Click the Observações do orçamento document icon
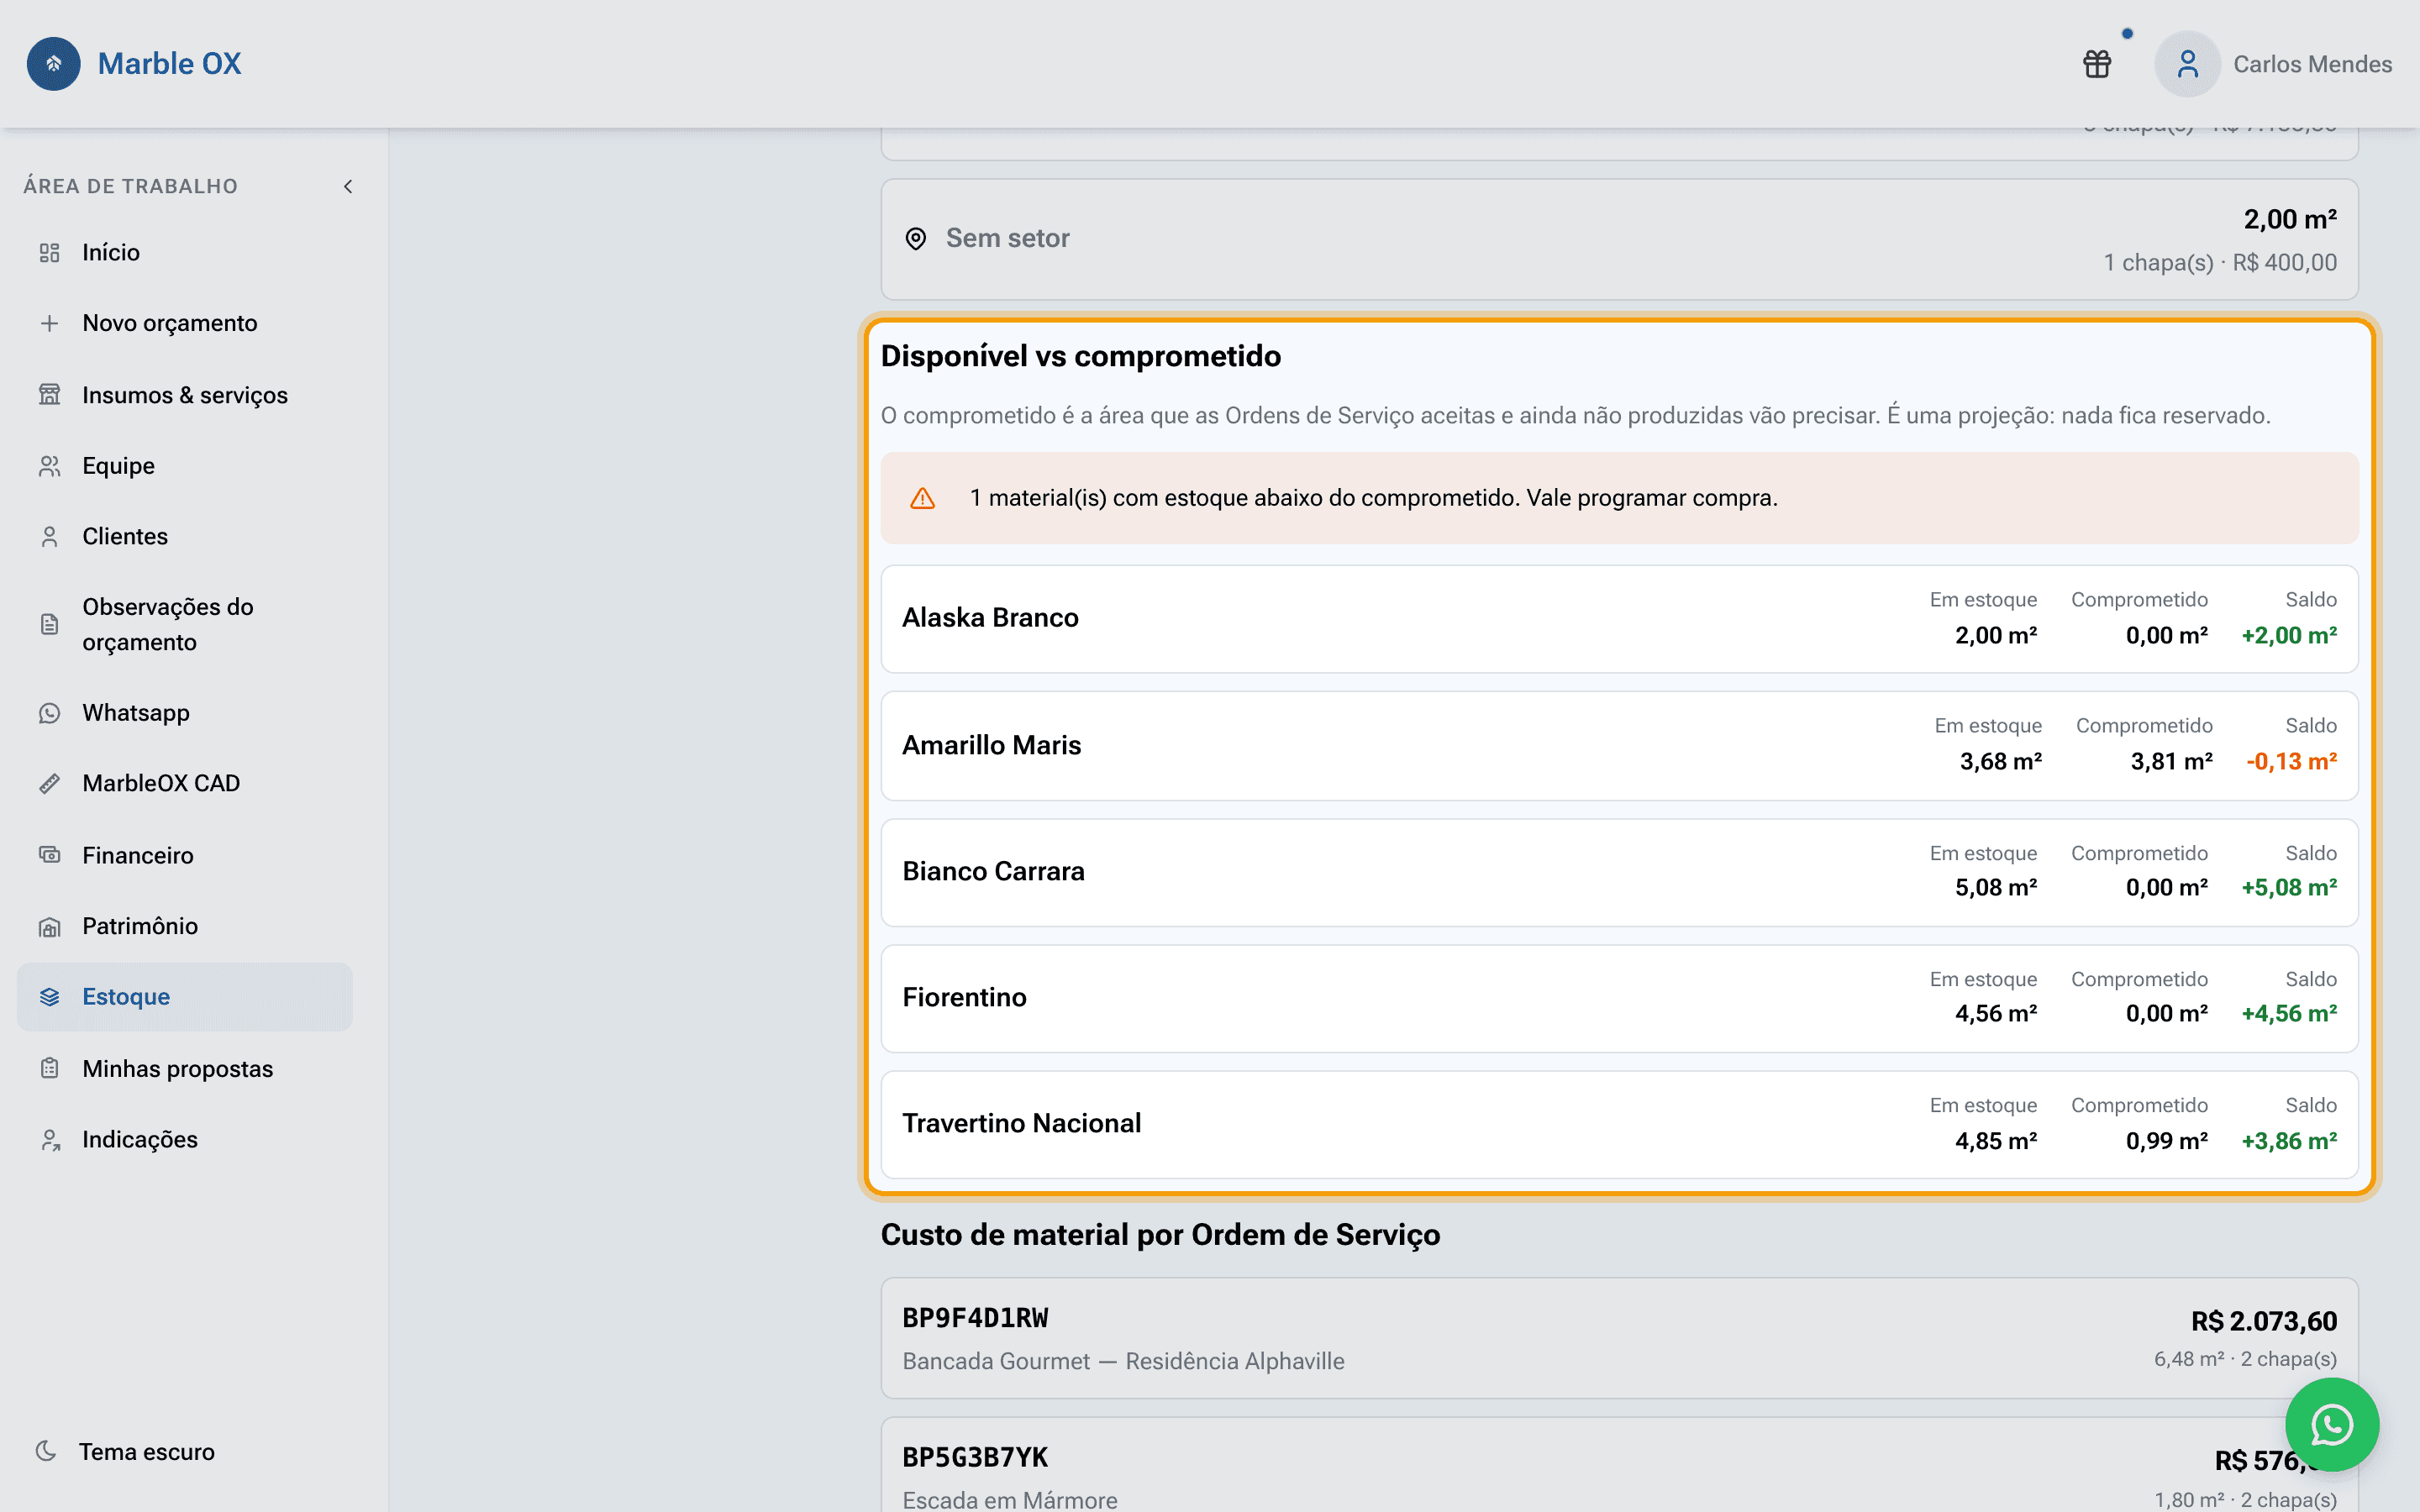Screen dimensions: 2420x1512 click(49, 624)
